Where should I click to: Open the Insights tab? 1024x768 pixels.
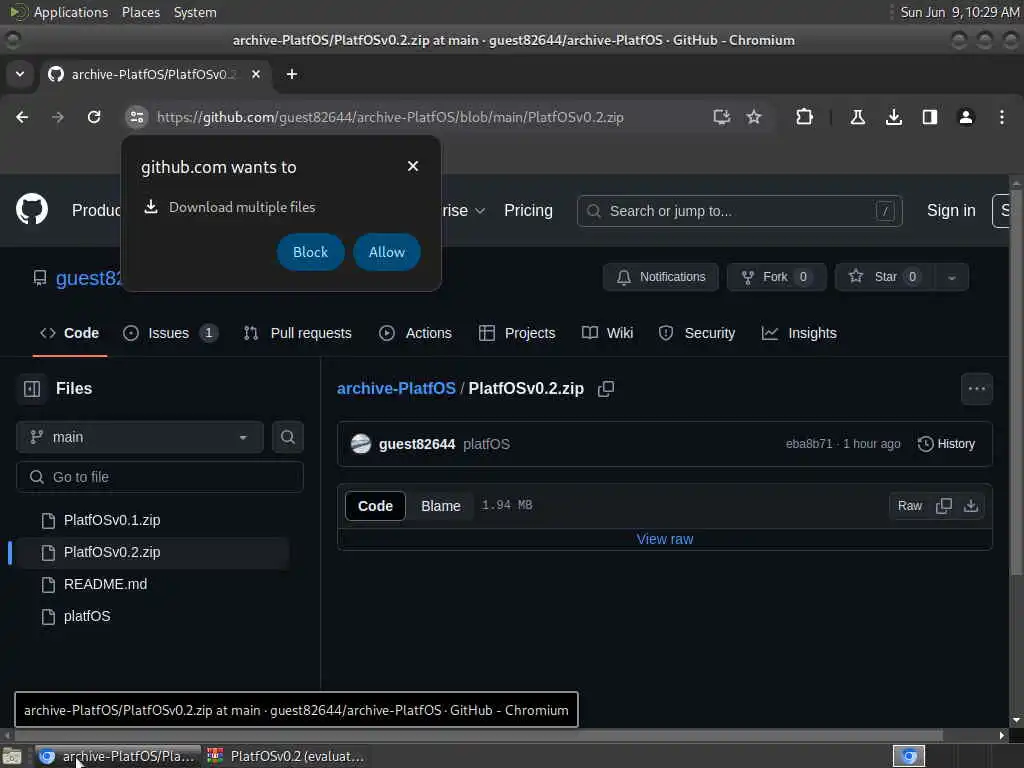click(x=799, y=333)
